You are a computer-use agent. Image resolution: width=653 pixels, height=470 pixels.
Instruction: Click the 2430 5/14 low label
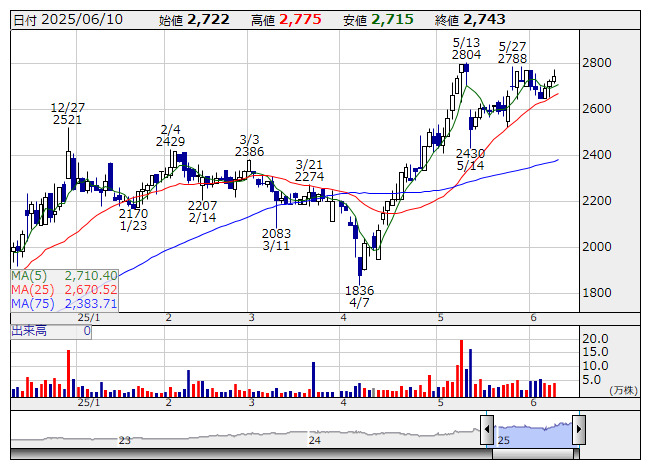coord(470,159)
